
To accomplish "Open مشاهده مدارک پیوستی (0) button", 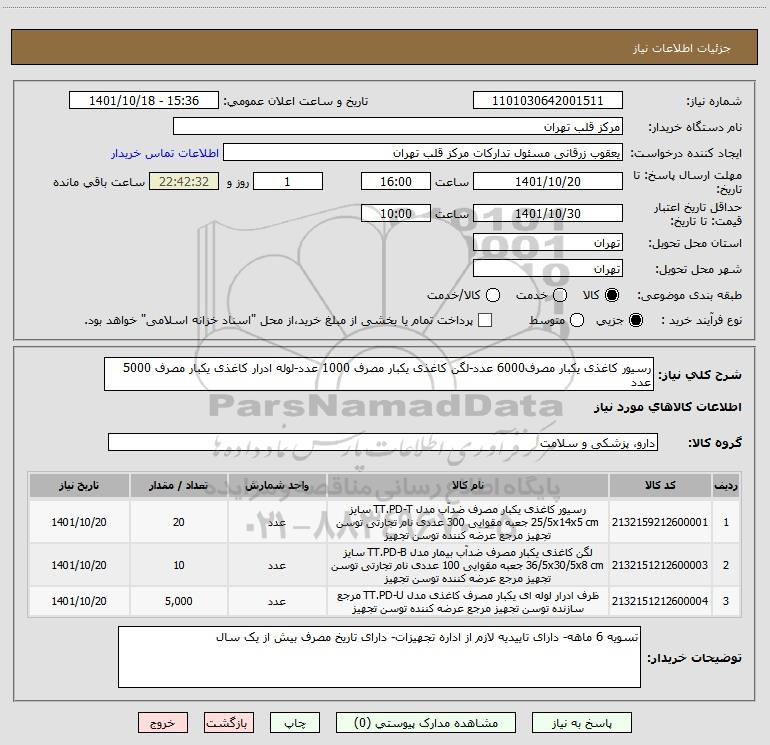I will click(x=426, y=723).
